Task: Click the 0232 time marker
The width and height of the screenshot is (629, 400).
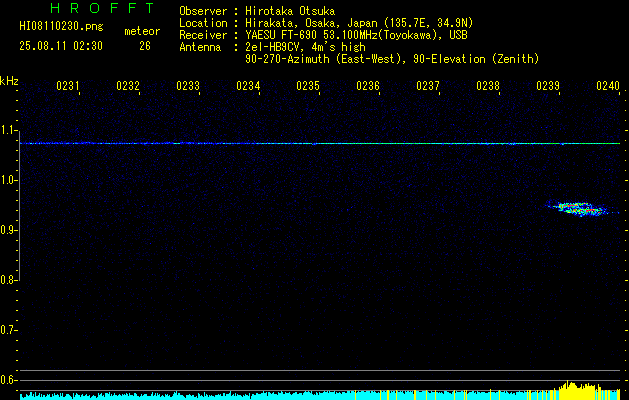Action: coord(128,86)
